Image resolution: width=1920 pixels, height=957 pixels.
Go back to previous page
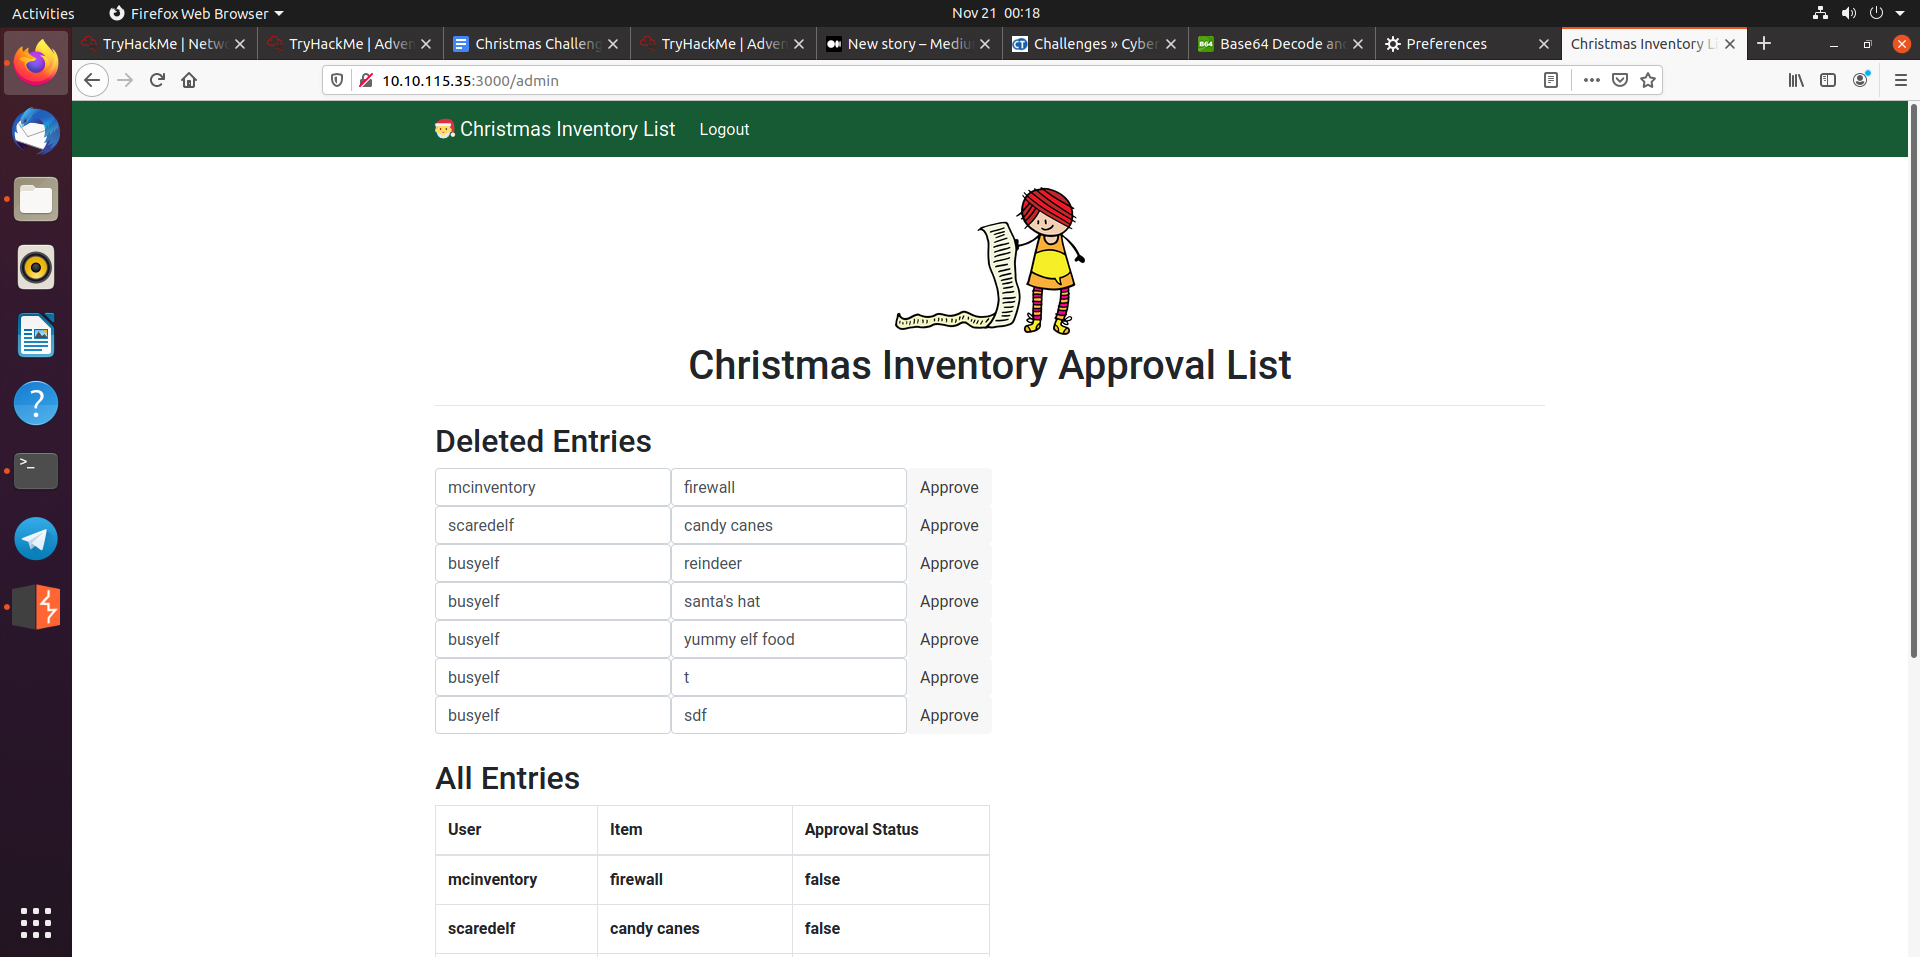pos(92,80)
